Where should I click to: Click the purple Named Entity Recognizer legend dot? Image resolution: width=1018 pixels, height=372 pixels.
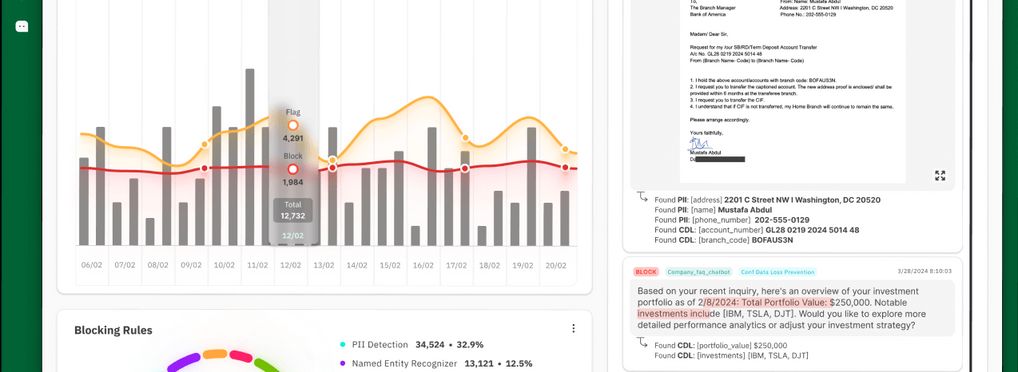pyautogui.click(x=342, y=364)
